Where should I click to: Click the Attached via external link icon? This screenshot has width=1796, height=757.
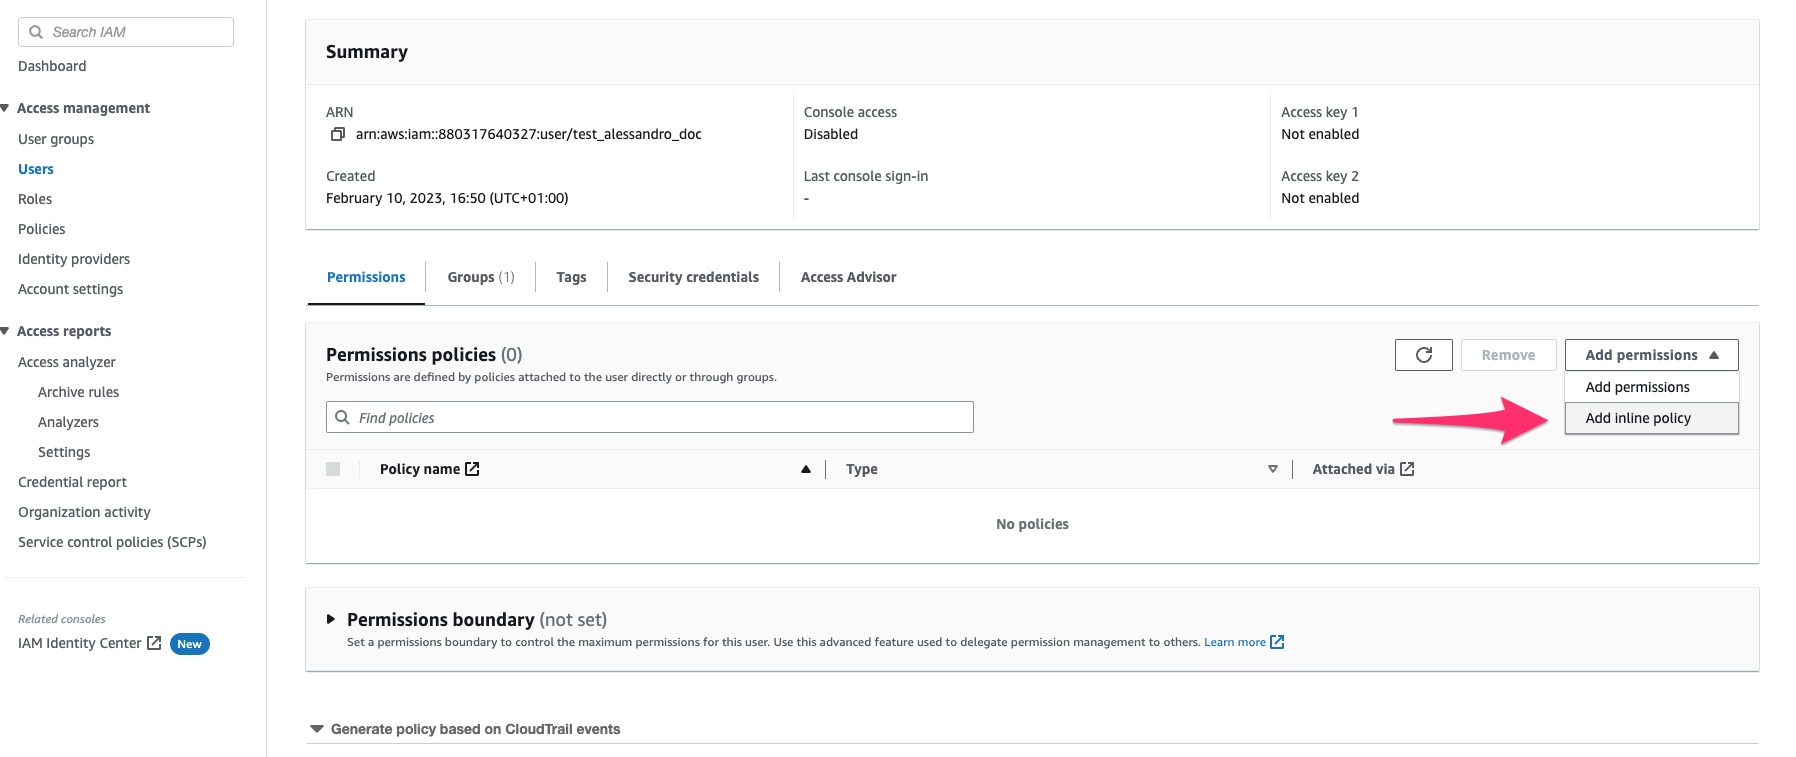click(1407, 469)
